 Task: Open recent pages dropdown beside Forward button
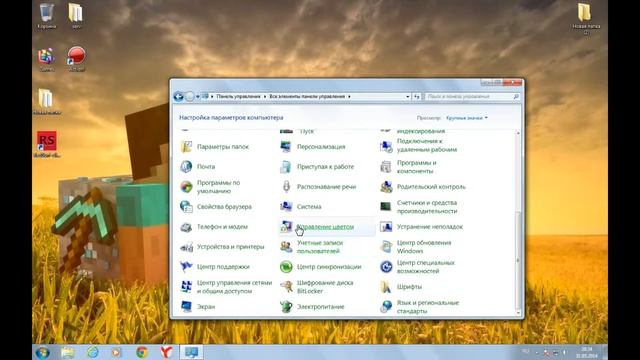tap(198, 97)
